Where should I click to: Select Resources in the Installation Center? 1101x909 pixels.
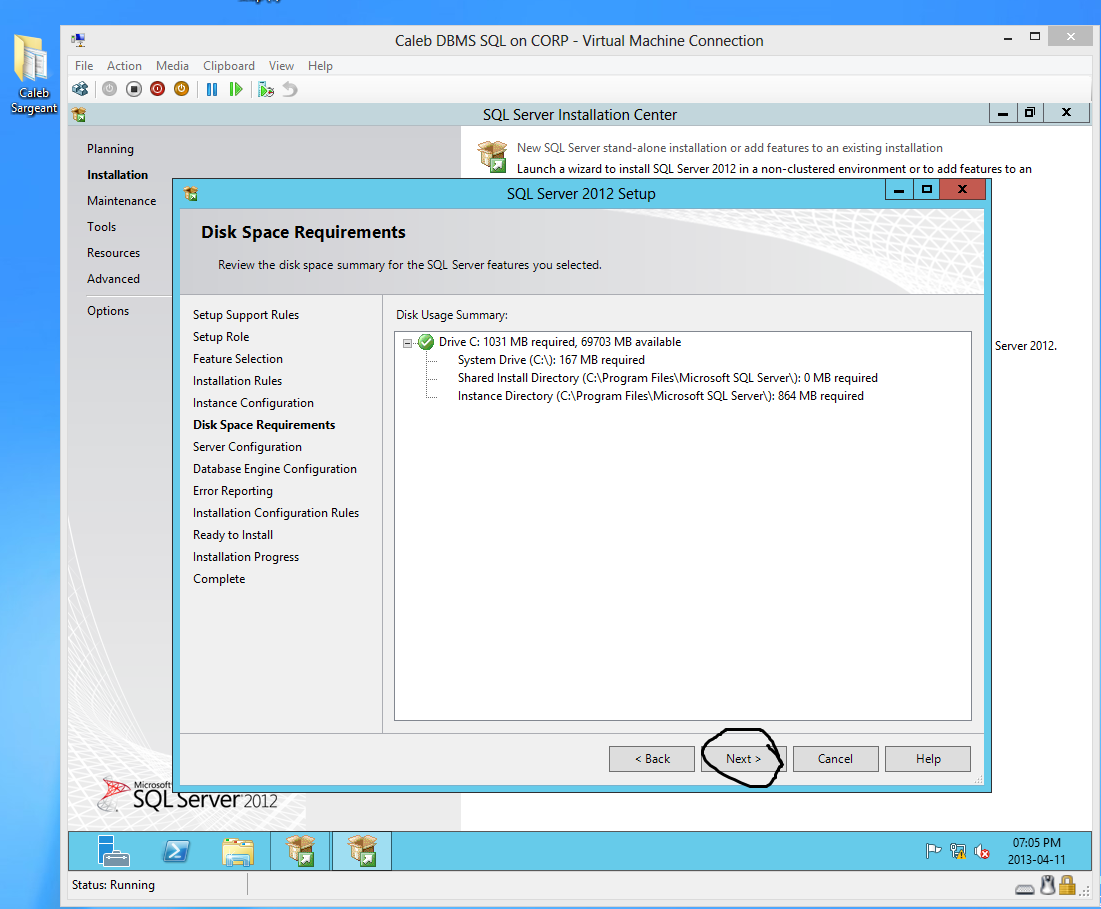(113, 253)
